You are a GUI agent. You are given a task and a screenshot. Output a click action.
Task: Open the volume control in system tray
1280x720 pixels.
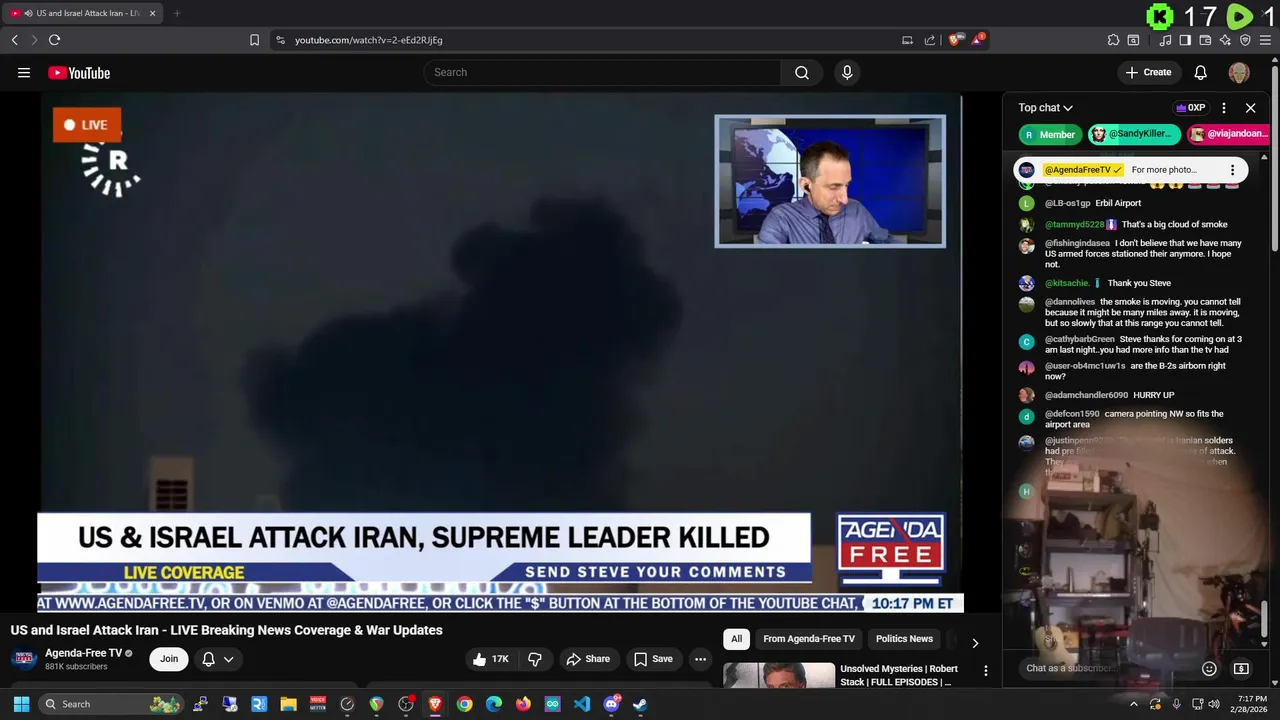tap(1214, 704)
